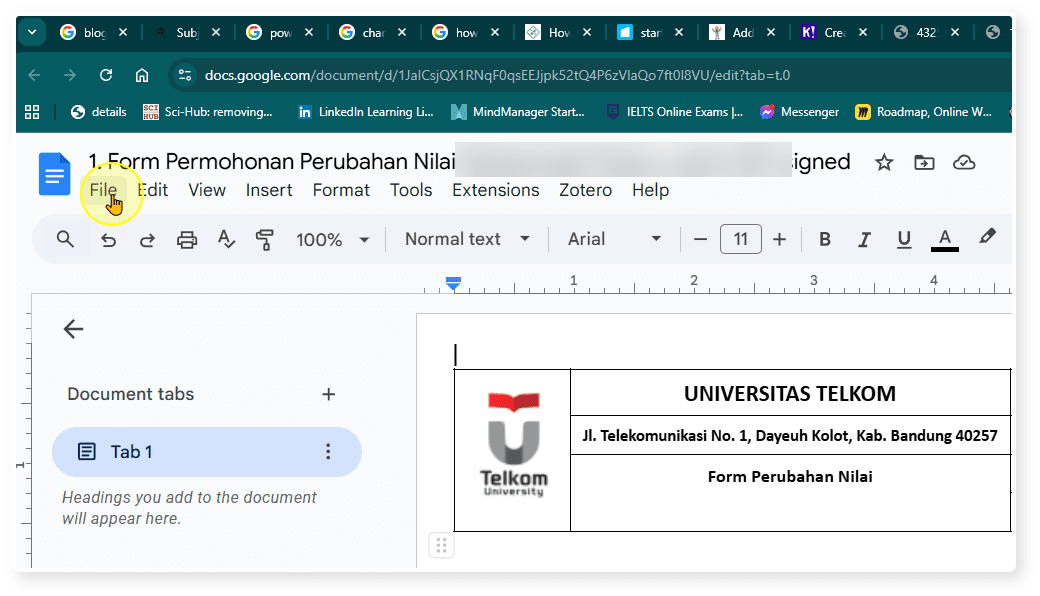This screenshot has height=596, width=1040.
Task: Click the table drag handle icon
Action: pos(441,546)
